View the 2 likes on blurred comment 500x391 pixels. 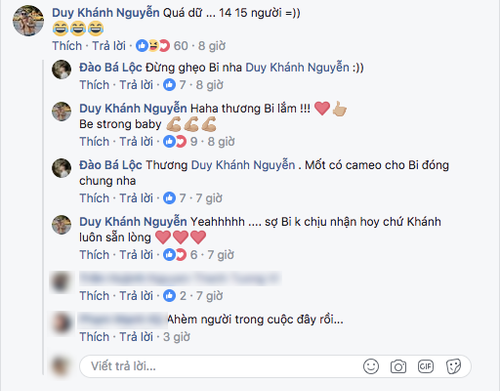point(175,296)
